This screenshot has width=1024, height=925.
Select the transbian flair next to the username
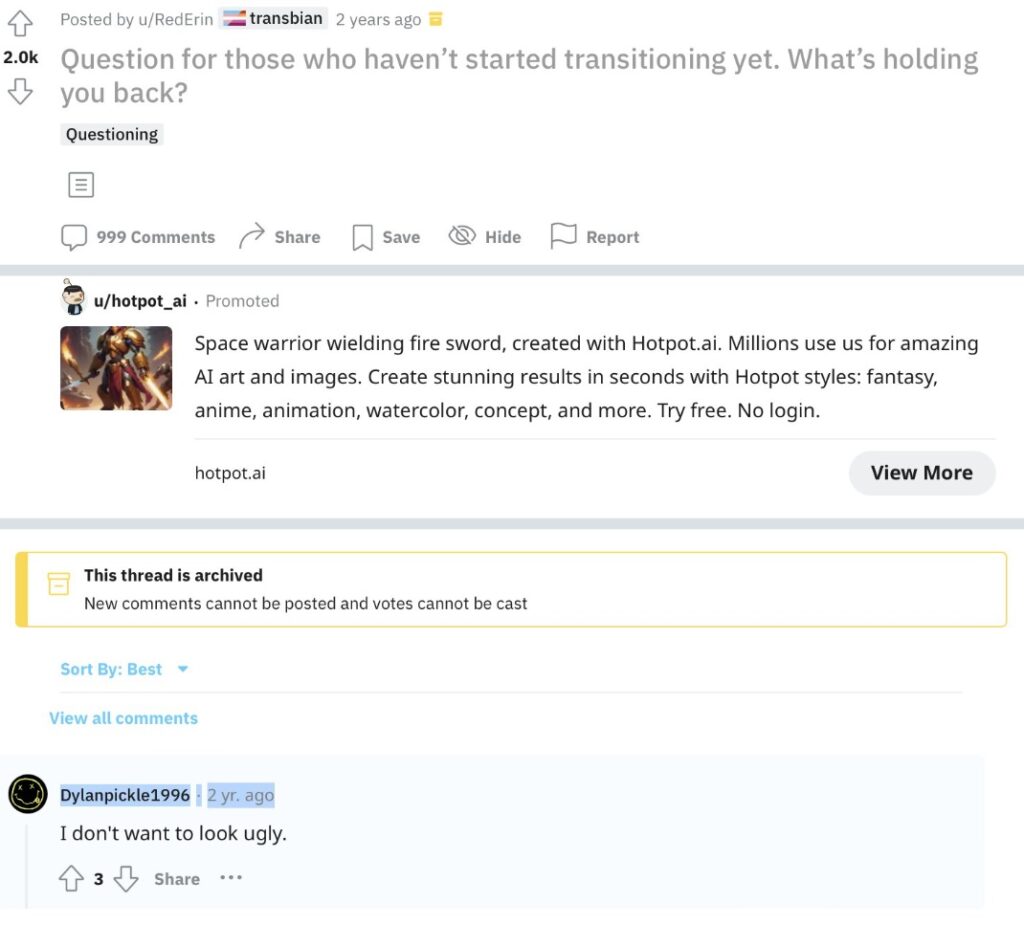(272, 17)
